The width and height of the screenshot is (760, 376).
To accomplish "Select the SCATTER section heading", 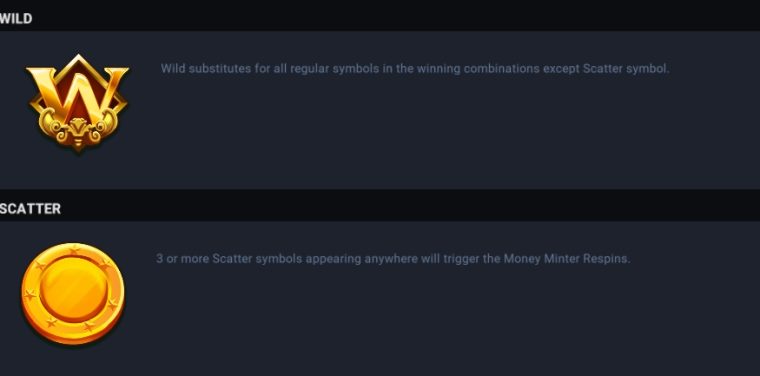I will (x=30, y=208).
